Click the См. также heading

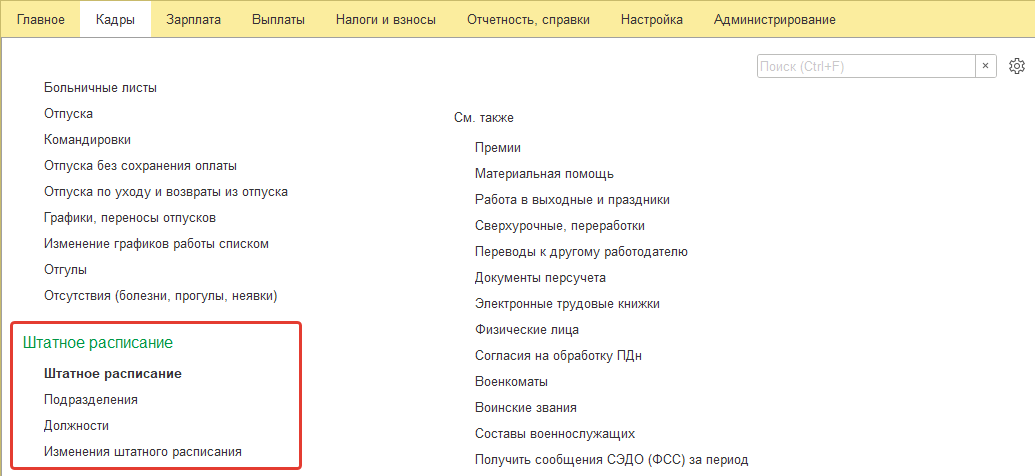pos(484,118)
